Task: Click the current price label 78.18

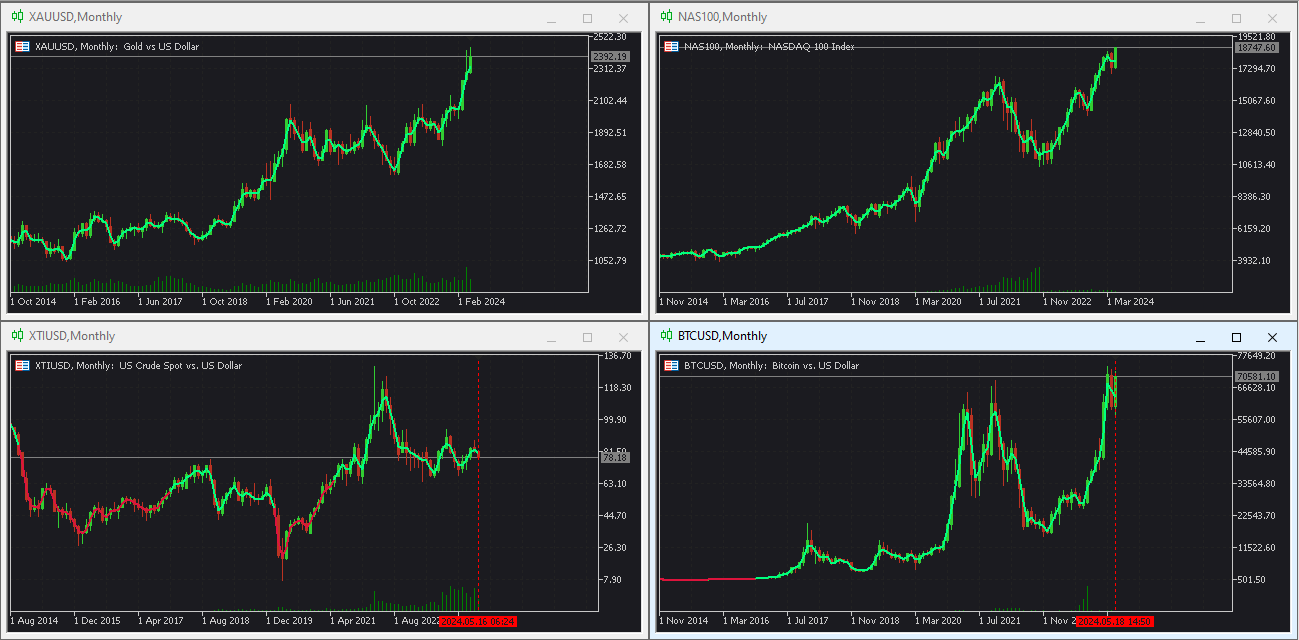Action: click(614, 457)
